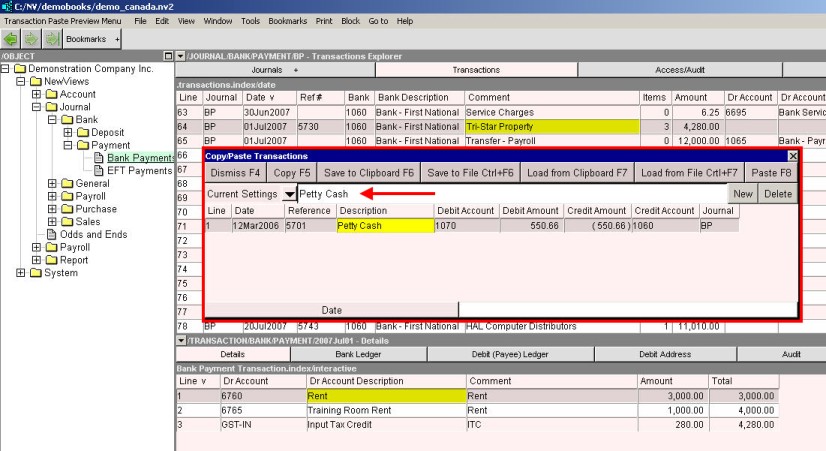Viewport: 826px width, 451px height.
Task: Click the EFT Payments document icon
Action: tap(98, 171)
